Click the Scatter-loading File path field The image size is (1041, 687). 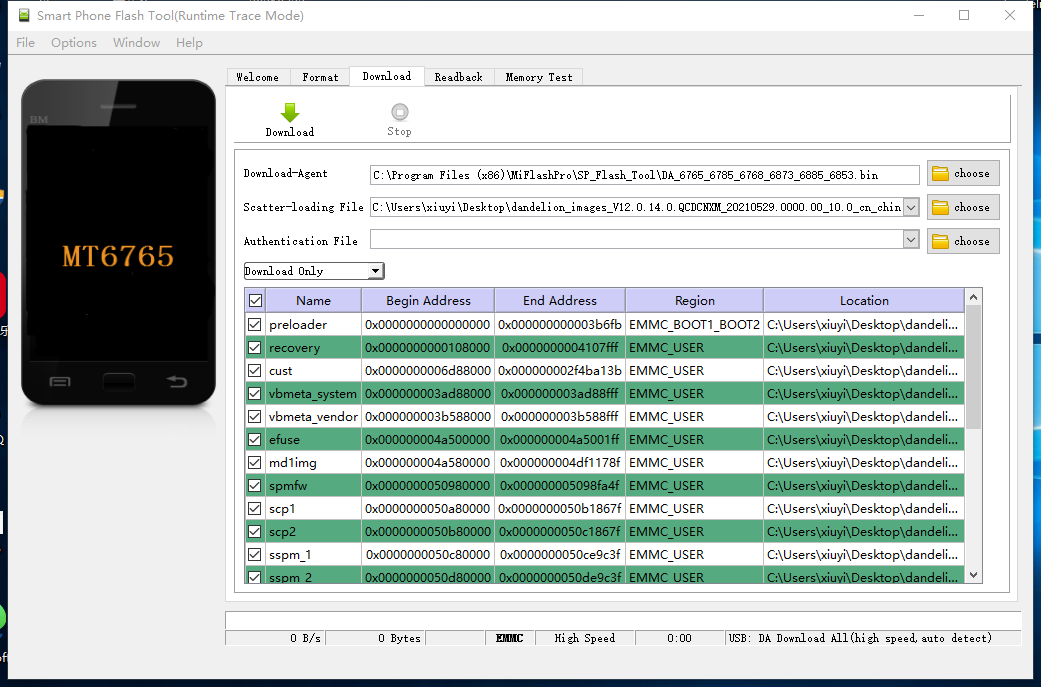coord(636,207)
